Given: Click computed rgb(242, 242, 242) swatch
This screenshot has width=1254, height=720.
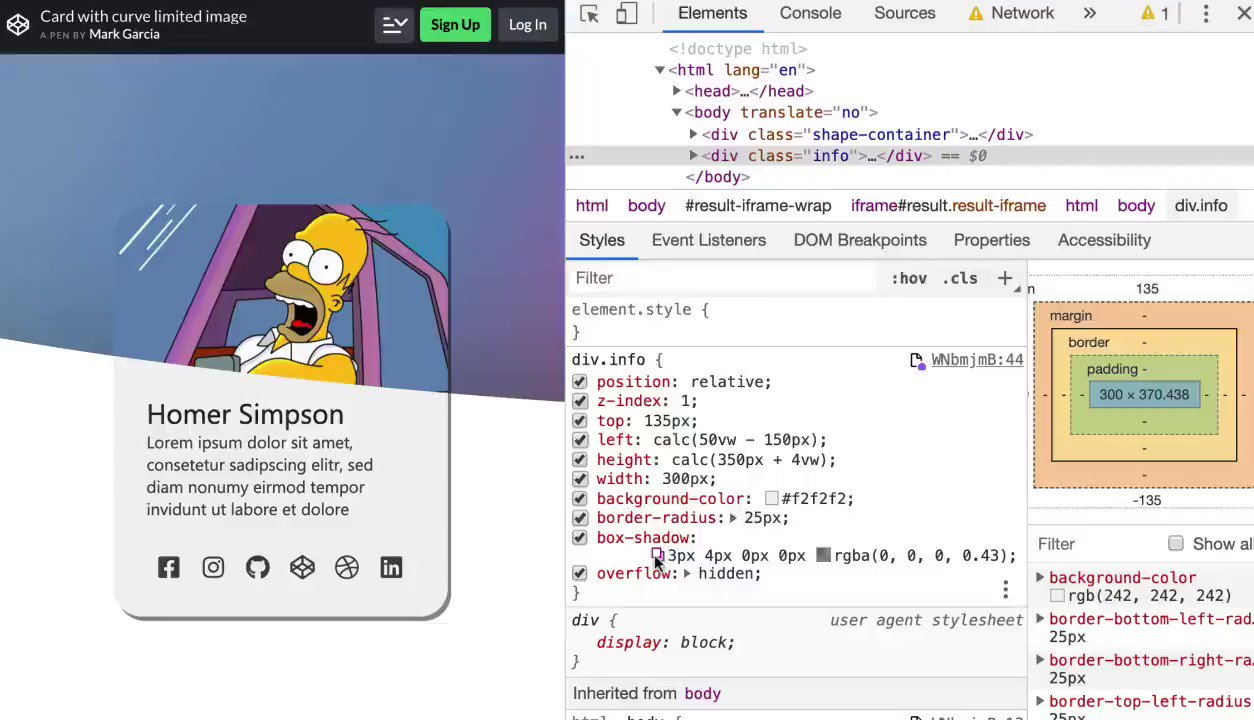Looking at the screenshot, I should coord(1056,596).
